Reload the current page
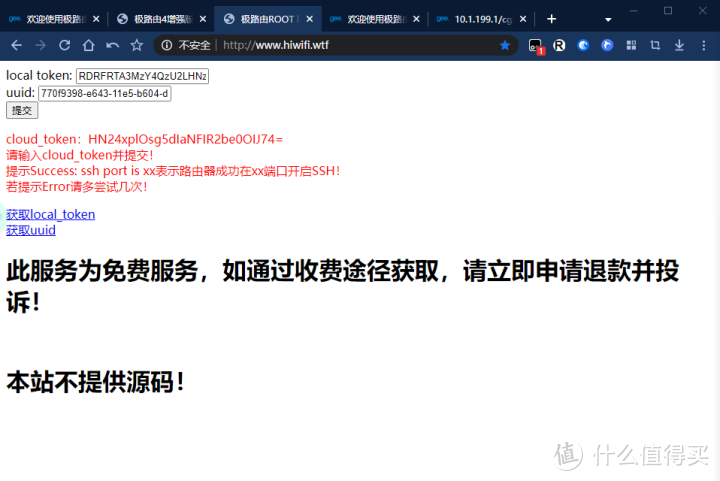The height and width of the screenshot is (481, 720). point(65,45)
